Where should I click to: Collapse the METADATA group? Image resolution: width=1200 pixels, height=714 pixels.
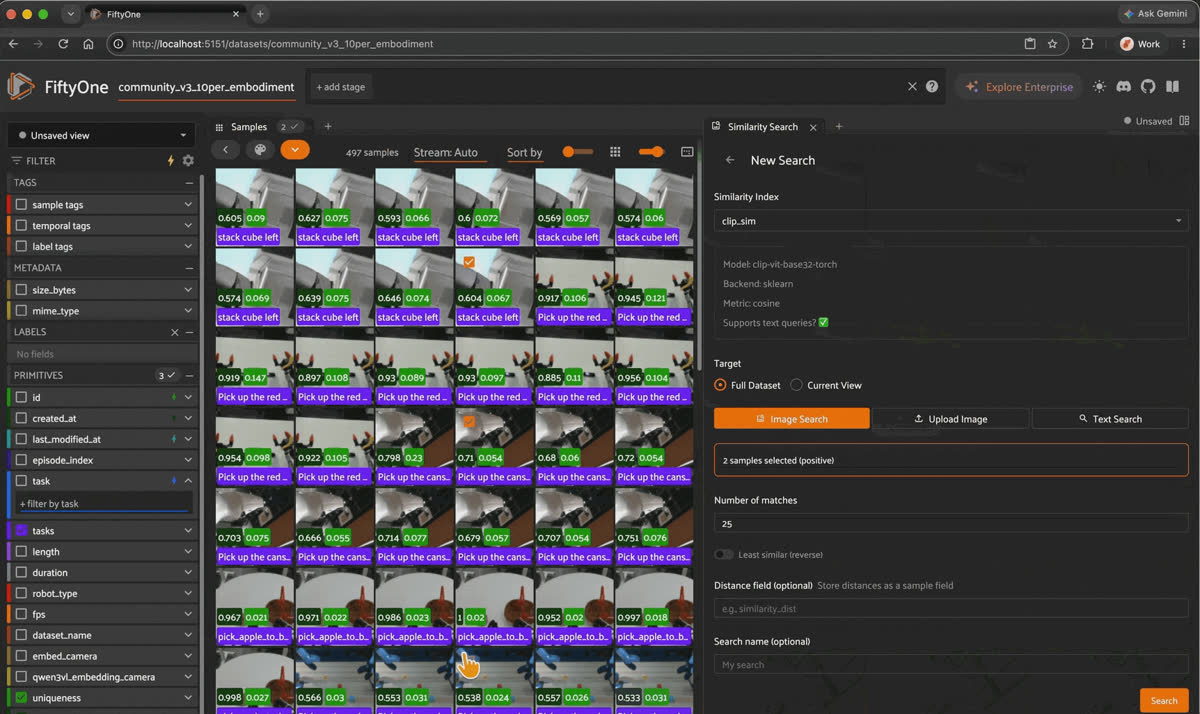pyautogui.click(x=189, y=268)
